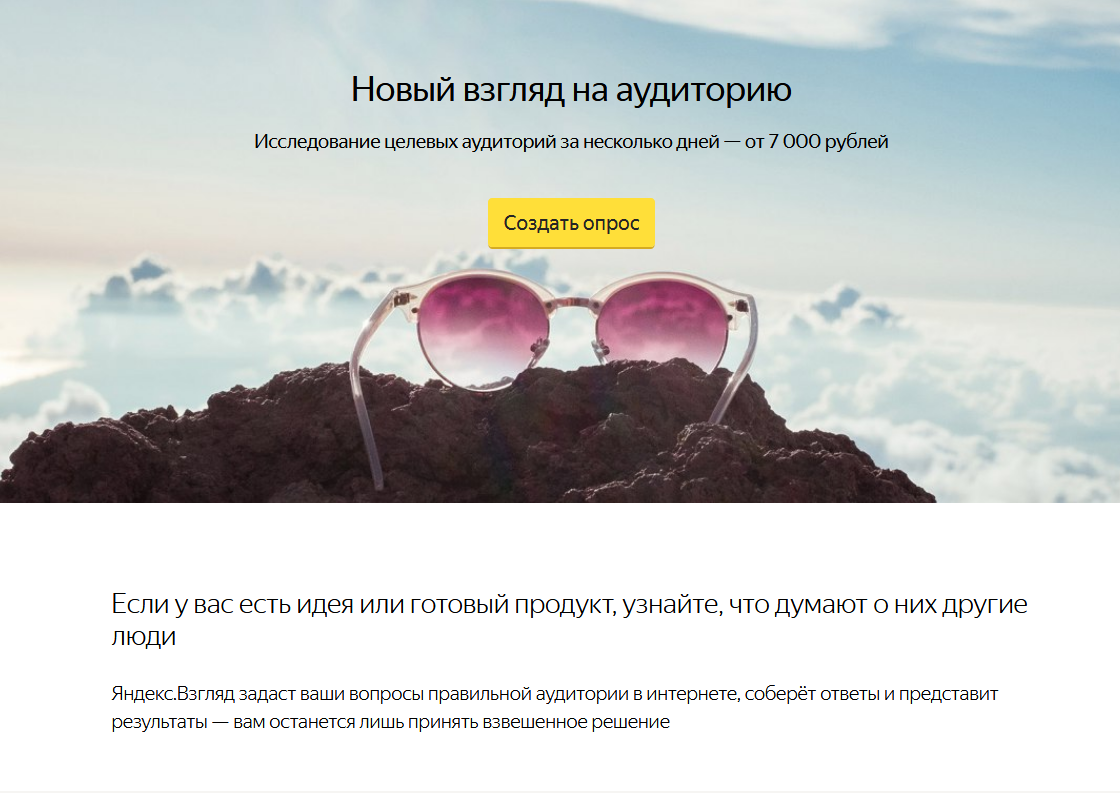Click the right pink lens of the sunglasses
The width and height of the screenshot is (1120, 793).
(x=661, y=326)
